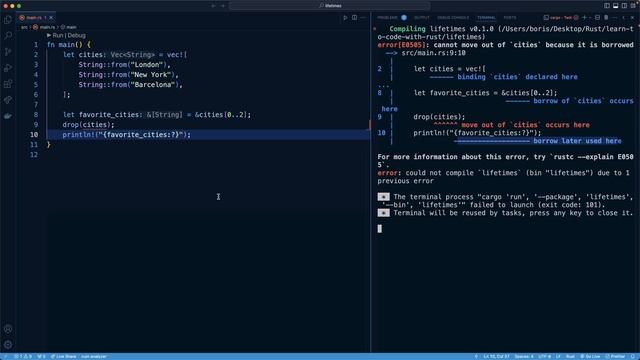This screenshot has height=360, width=640.
Task: Click the main function breadcrumb
Action: (x=69, y=27)
